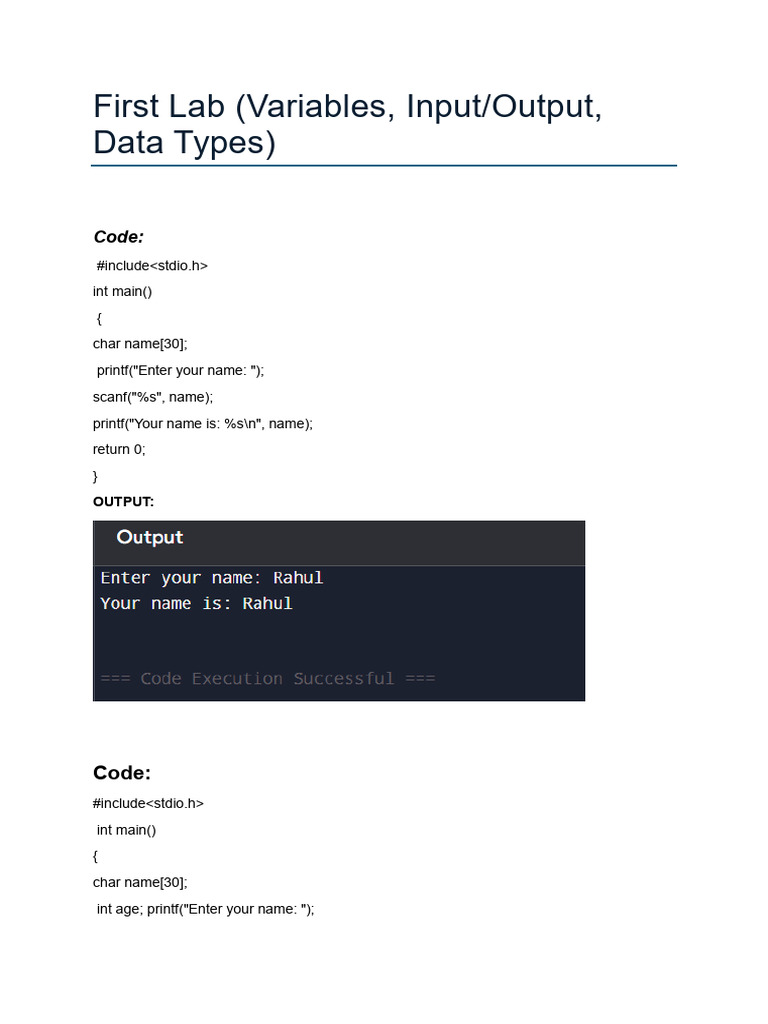Click the 'int age; printf' code line

point(205,909)
